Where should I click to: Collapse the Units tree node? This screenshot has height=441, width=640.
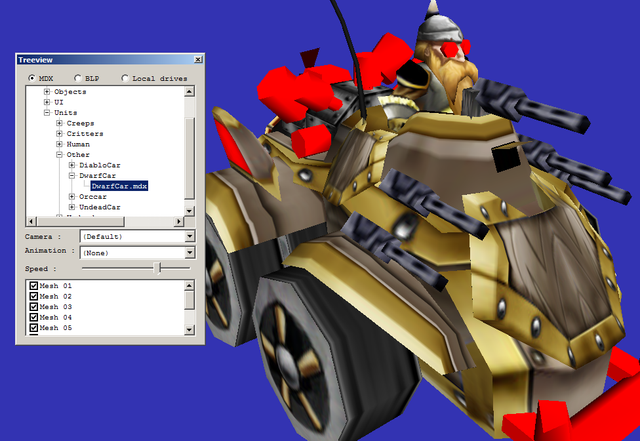pos(47,113)
